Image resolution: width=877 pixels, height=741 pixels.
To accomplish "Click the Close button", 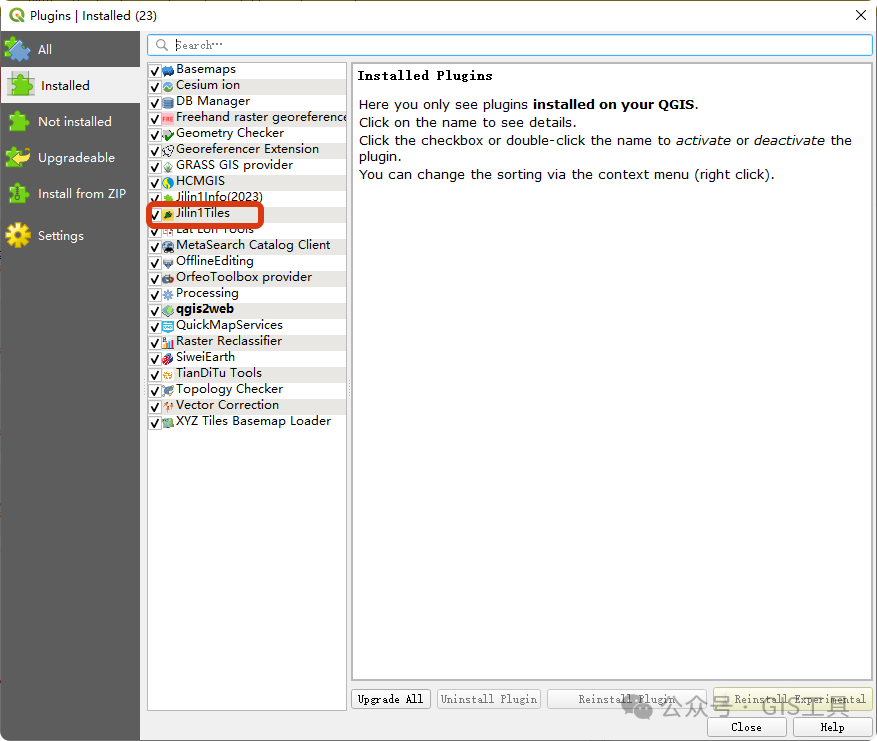I will (747, 727).
